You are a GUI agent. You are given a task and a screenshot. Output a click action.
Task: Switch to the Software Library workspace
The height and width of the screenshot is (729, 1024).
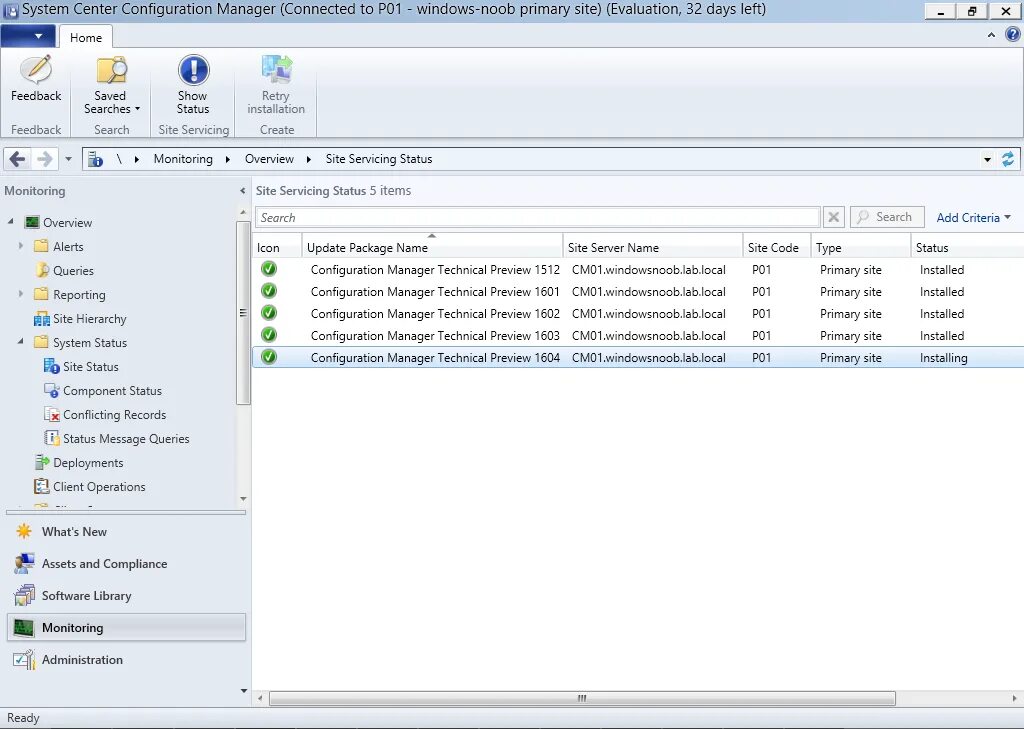click(x=127, y=596)
